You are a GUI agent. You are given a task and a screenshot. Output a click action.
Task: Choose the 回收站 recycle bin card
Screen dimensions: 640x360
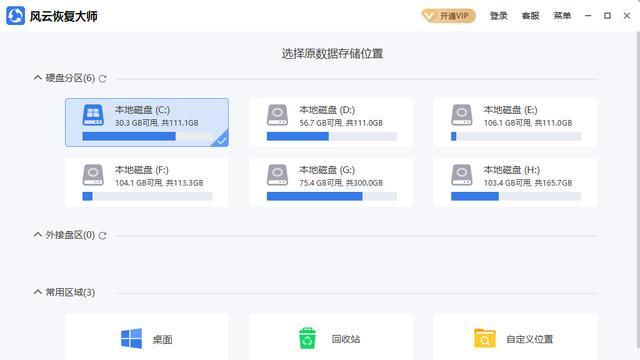[331, 337]
